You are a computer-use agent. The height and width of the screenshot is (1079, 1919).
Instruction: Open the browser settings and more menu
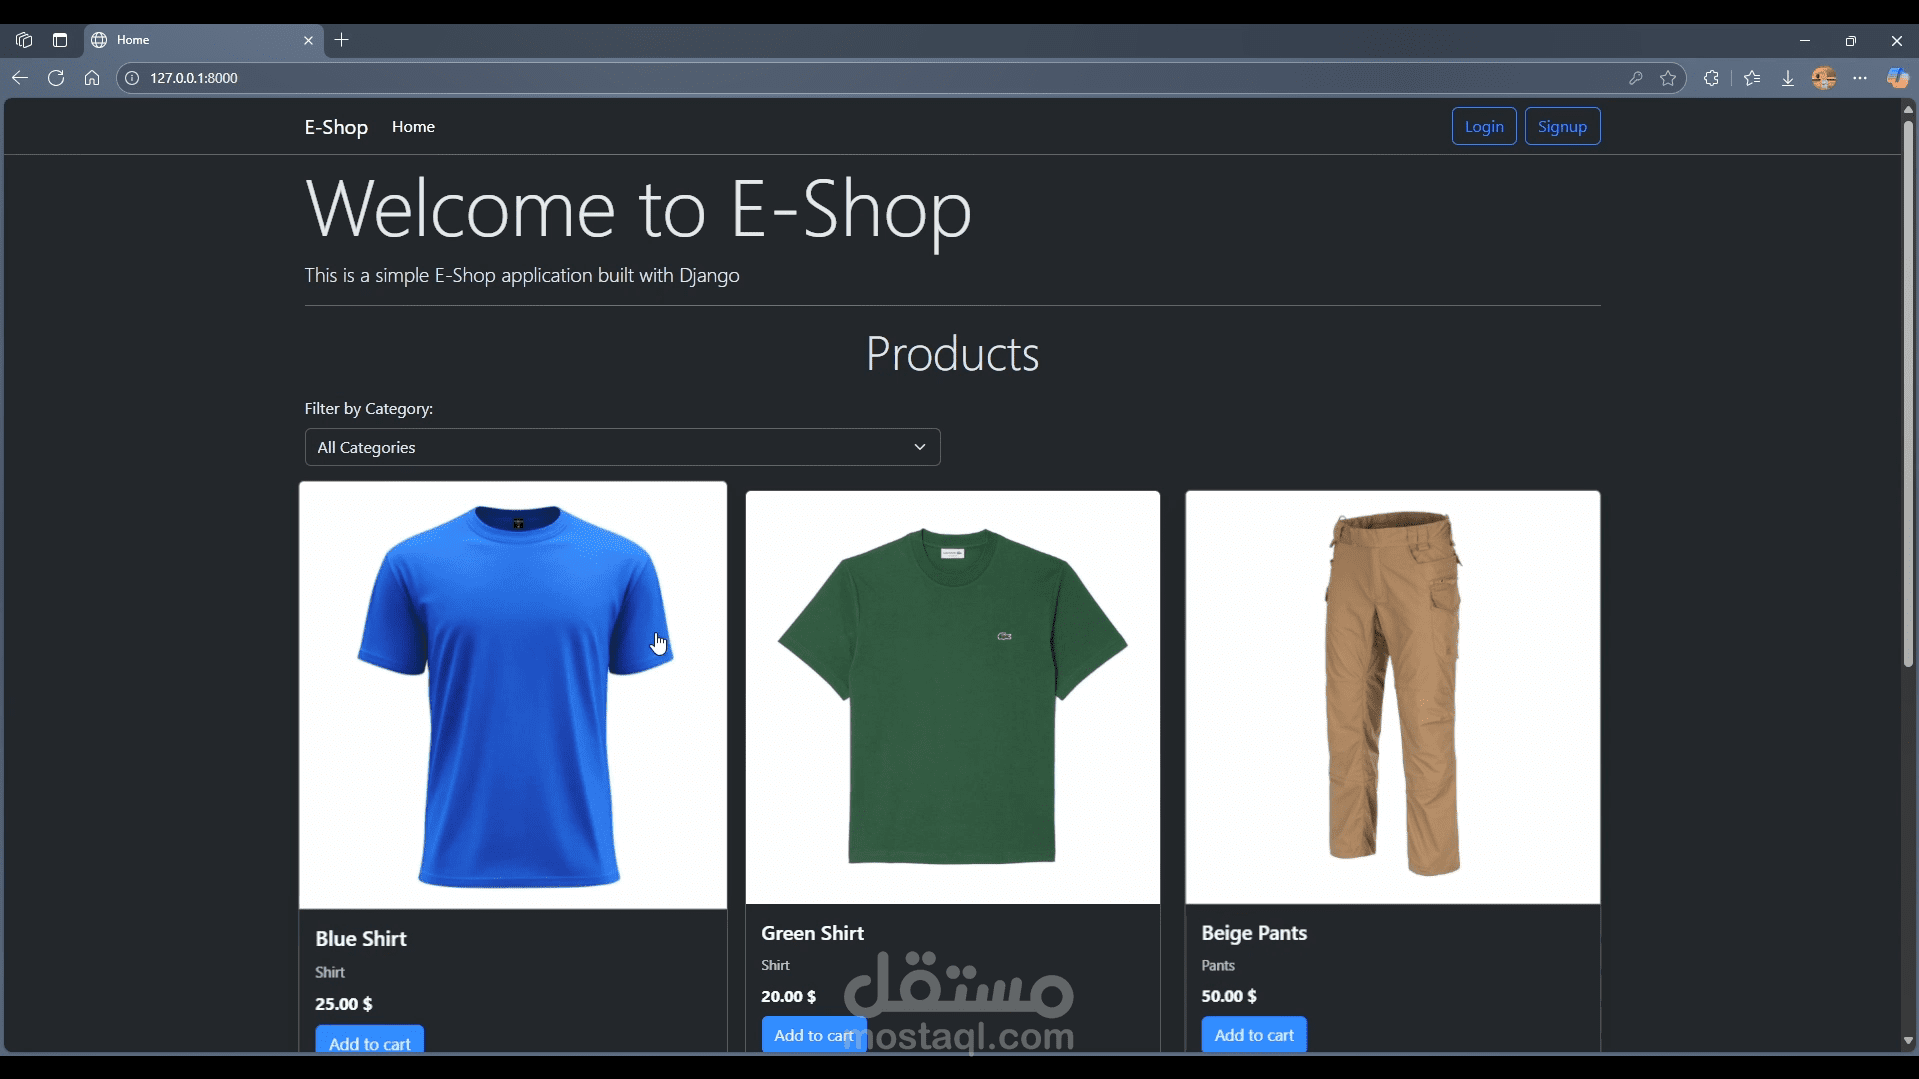(x=1860, y=78)
